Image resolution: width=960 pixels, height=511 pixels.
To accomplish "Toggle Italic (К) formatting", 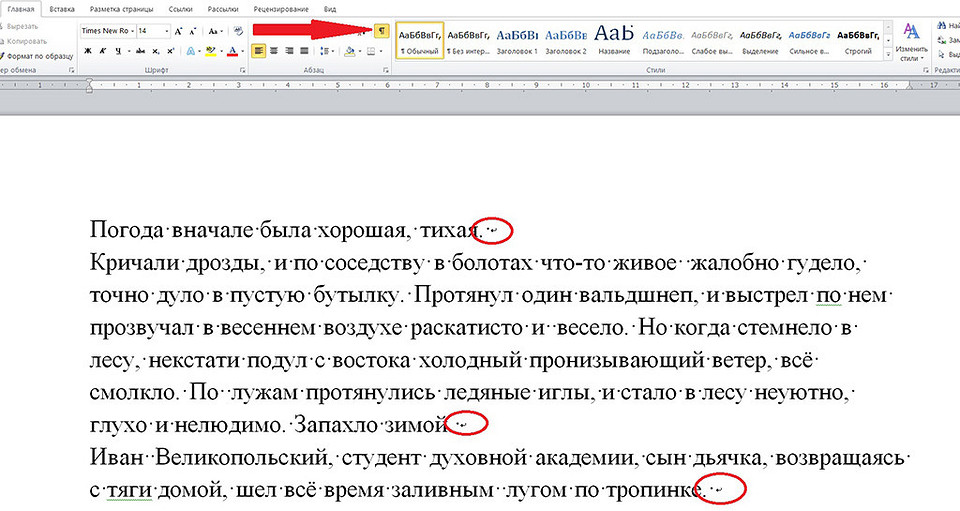I will tap(102, 51).
